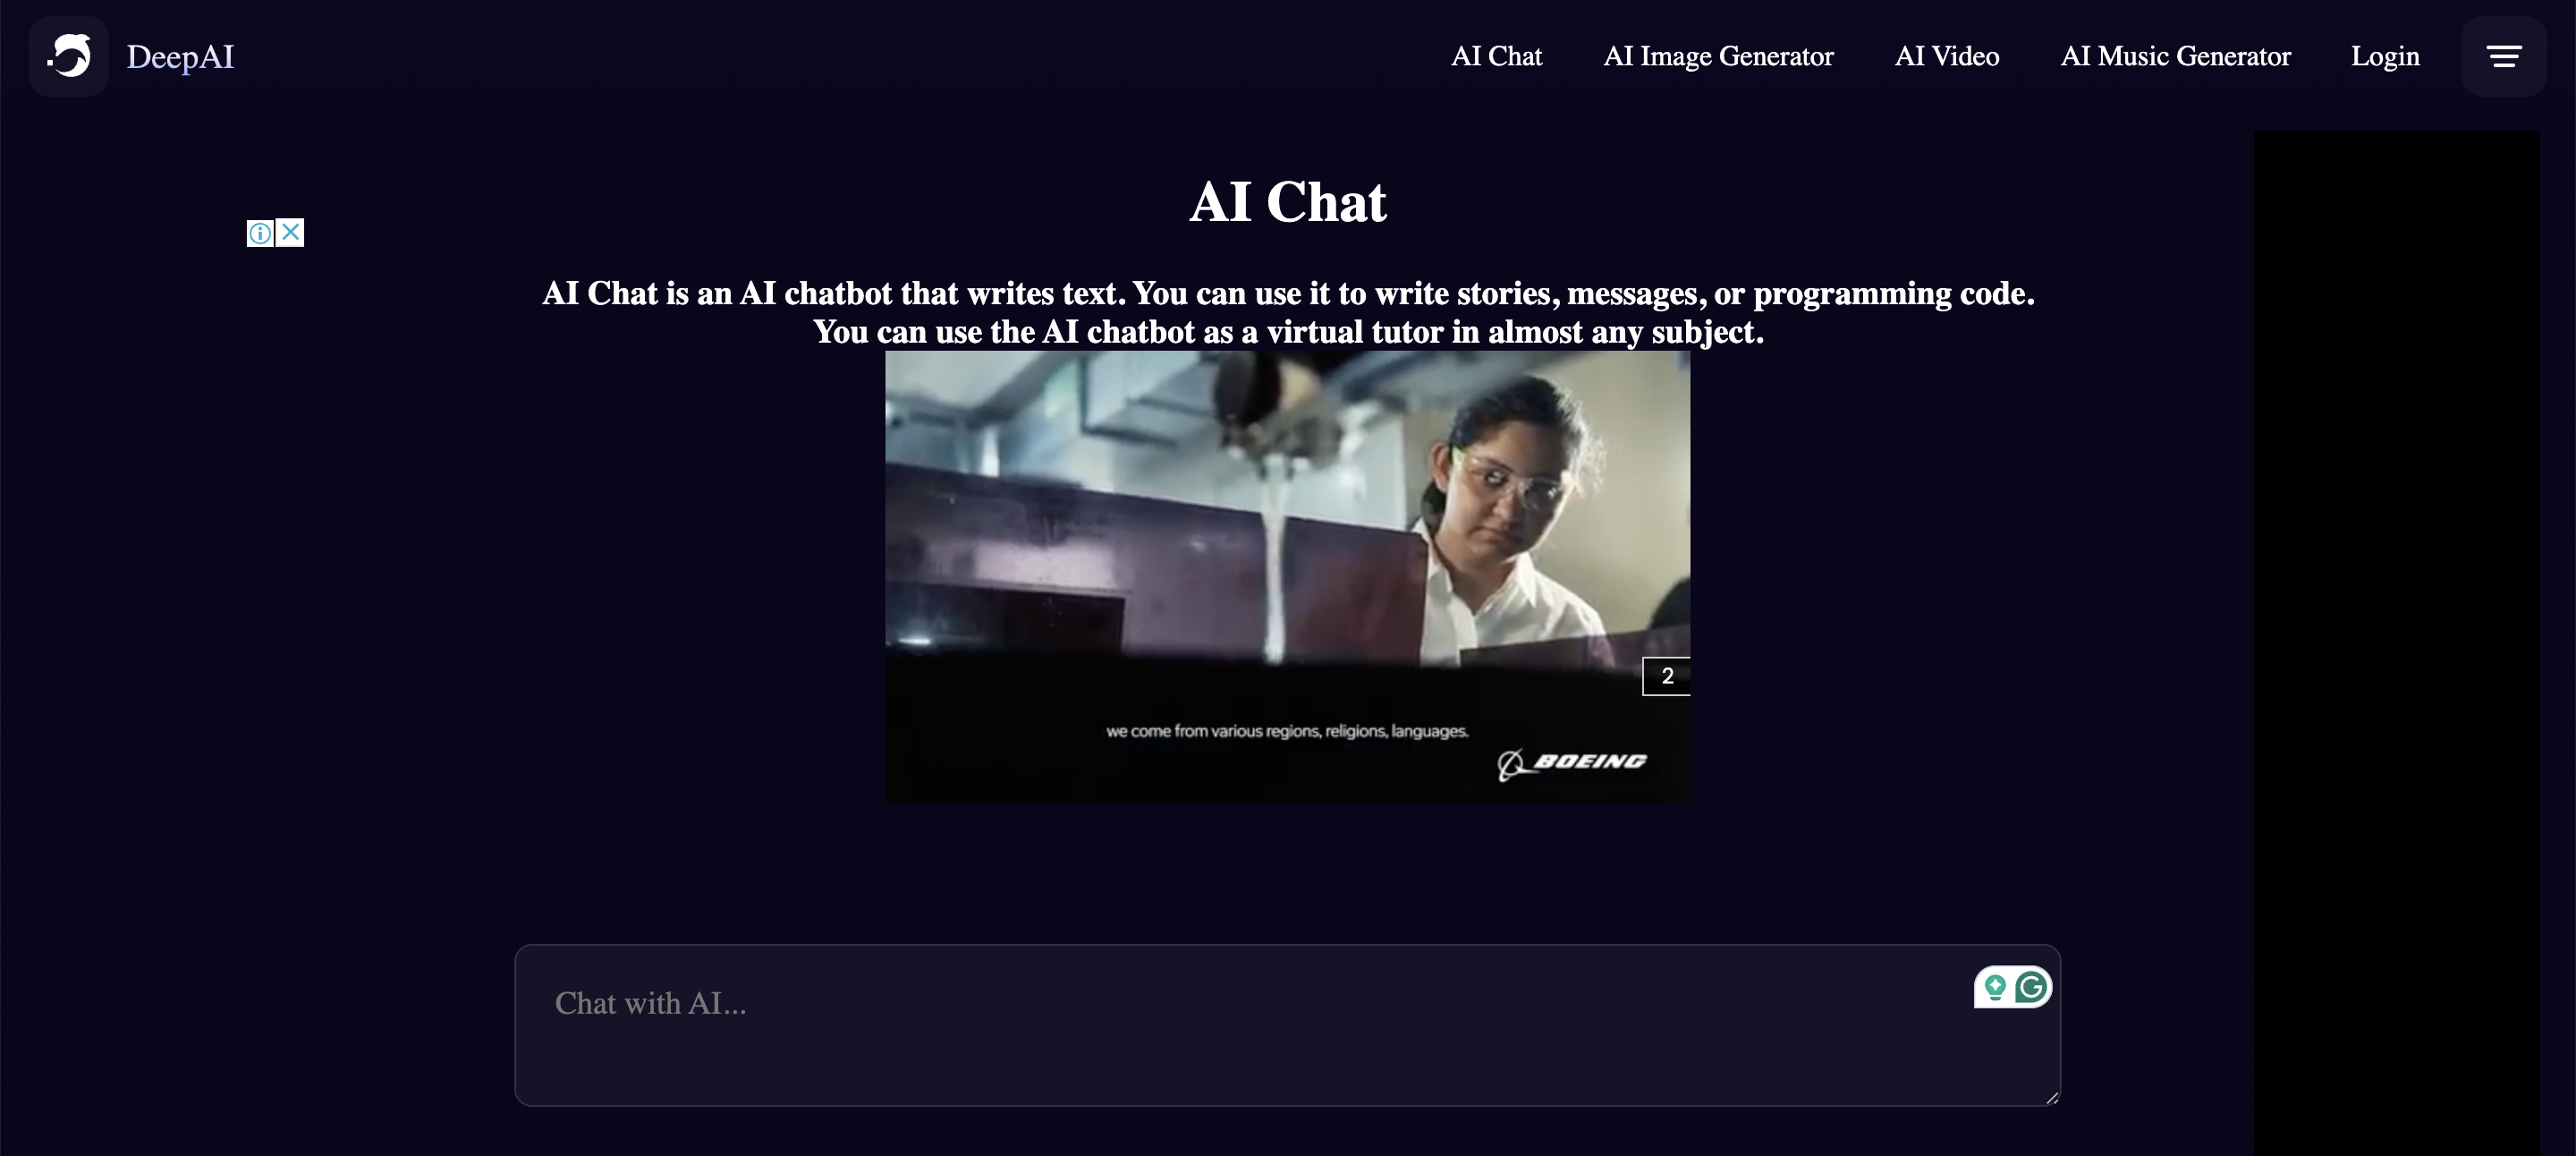Screen dimensions: 2576x1156
Task: Click the video chapter marker 2
Action: coord(1665,675)
